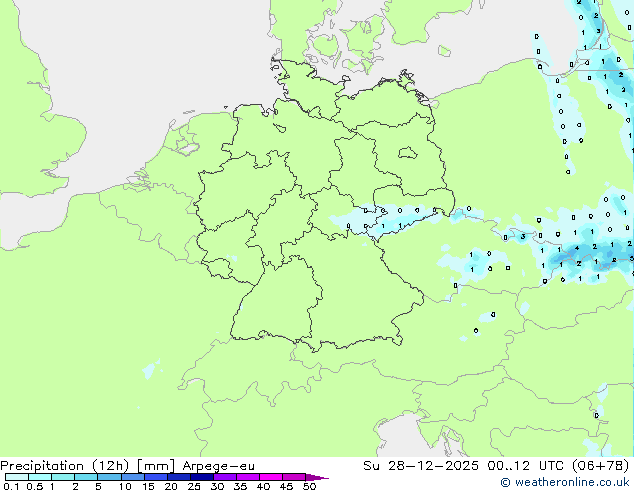Screen dimensions: 634x490
Task: Click the '45' legend scale label
Action: point(286,486)
